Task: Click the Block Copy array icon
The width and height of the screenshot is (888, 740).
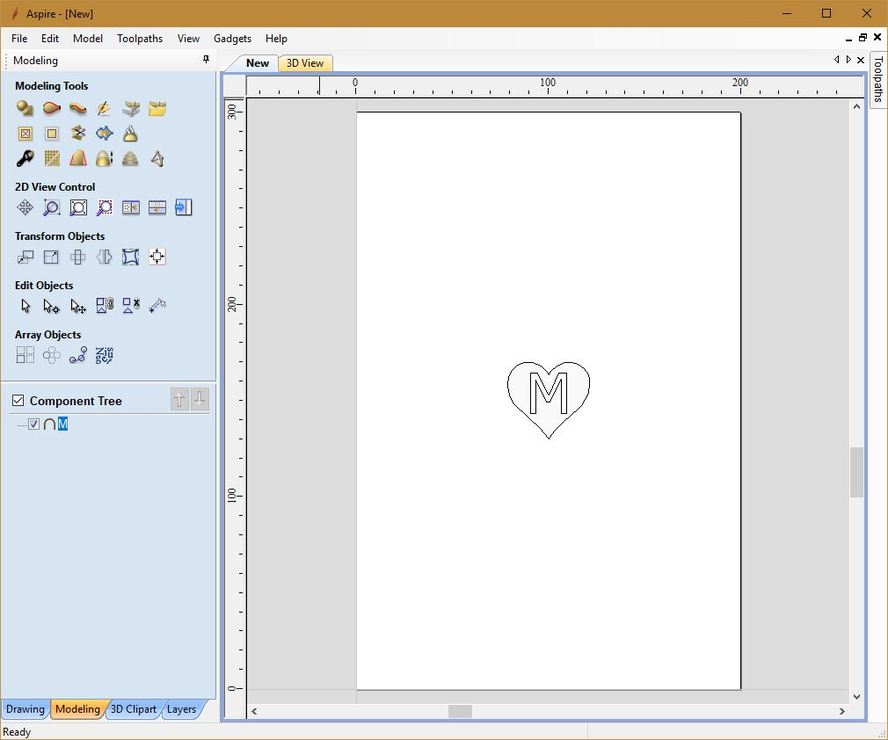Action: (25, 356)
